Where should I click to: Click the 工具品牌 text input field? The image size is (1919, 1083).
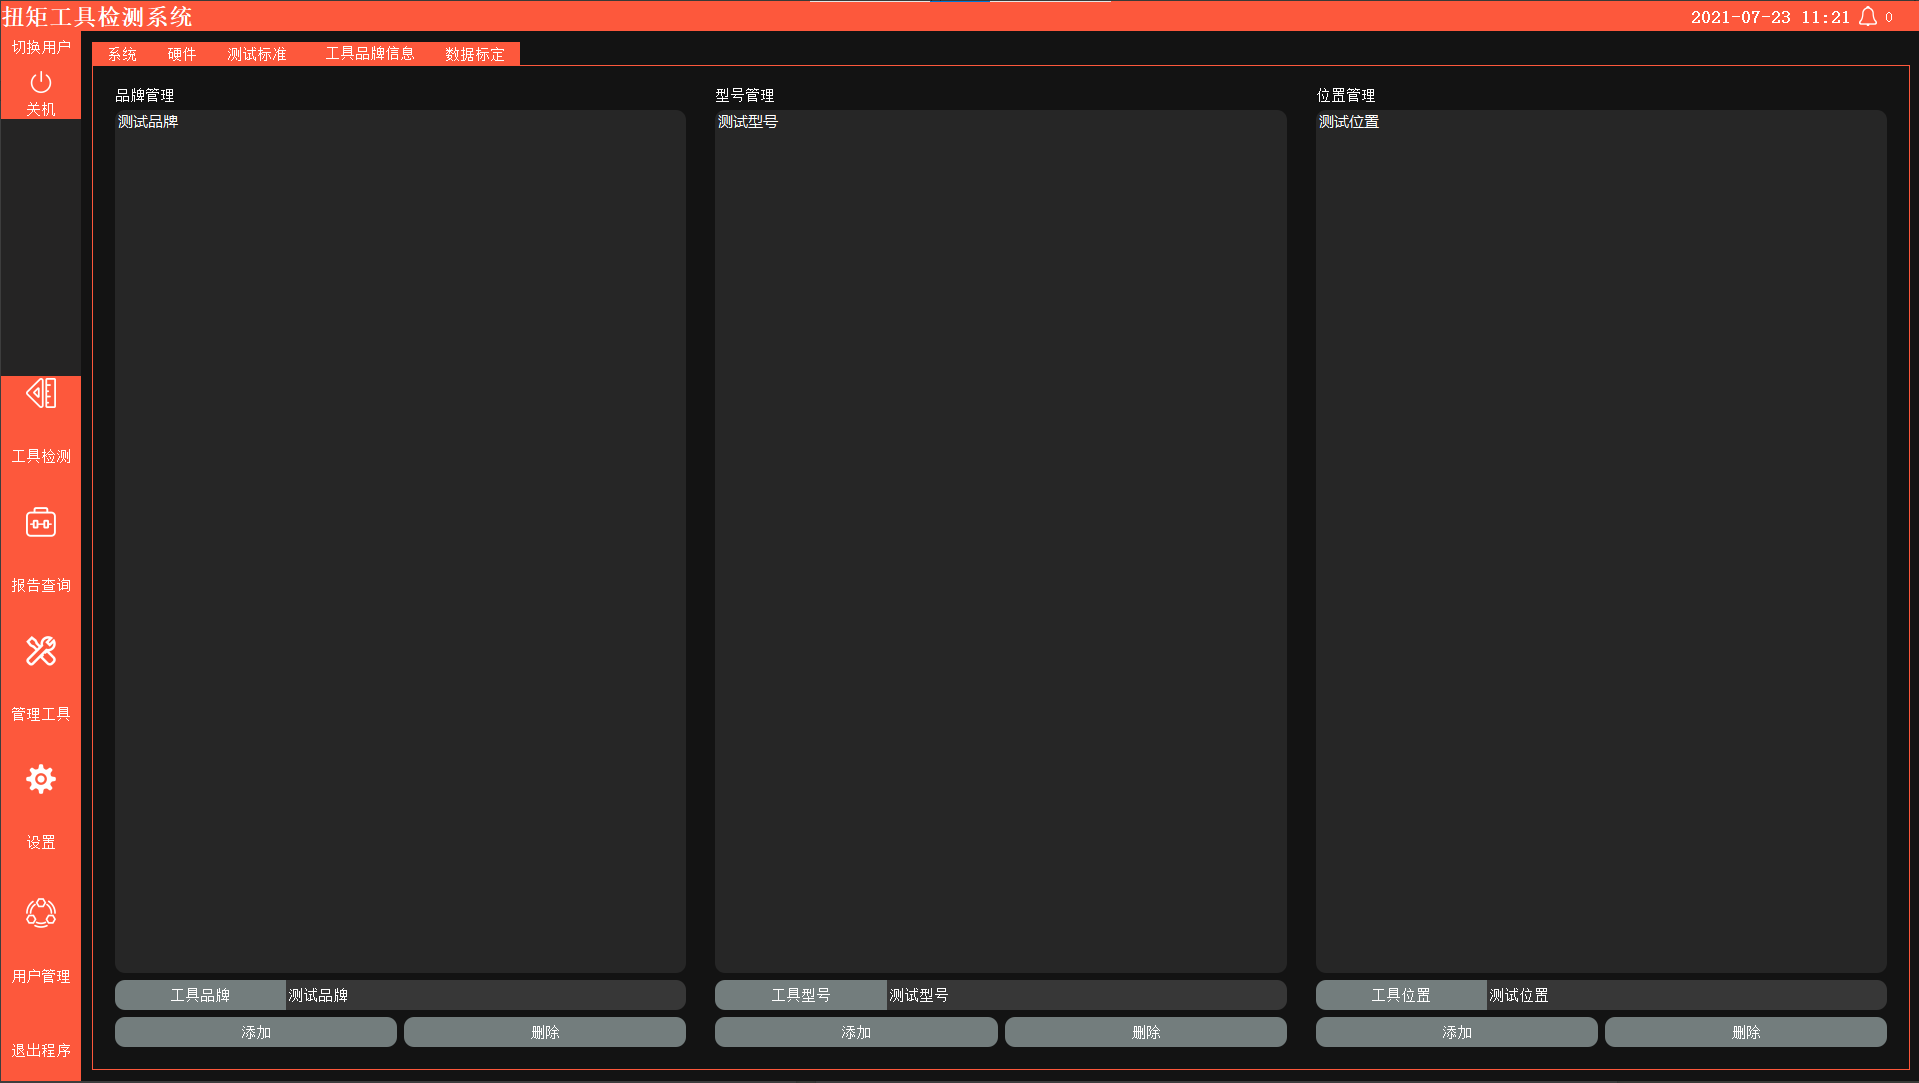click(x=485, y=995)
